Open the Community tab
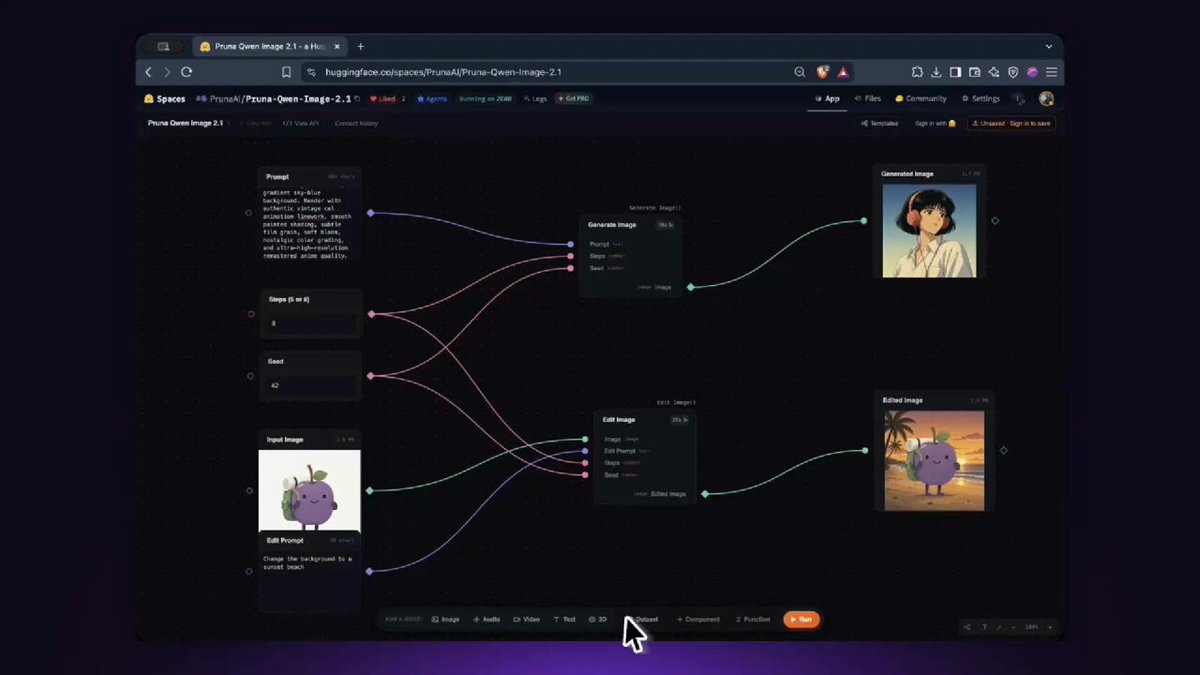1200x675 pixels. point(921,99)
